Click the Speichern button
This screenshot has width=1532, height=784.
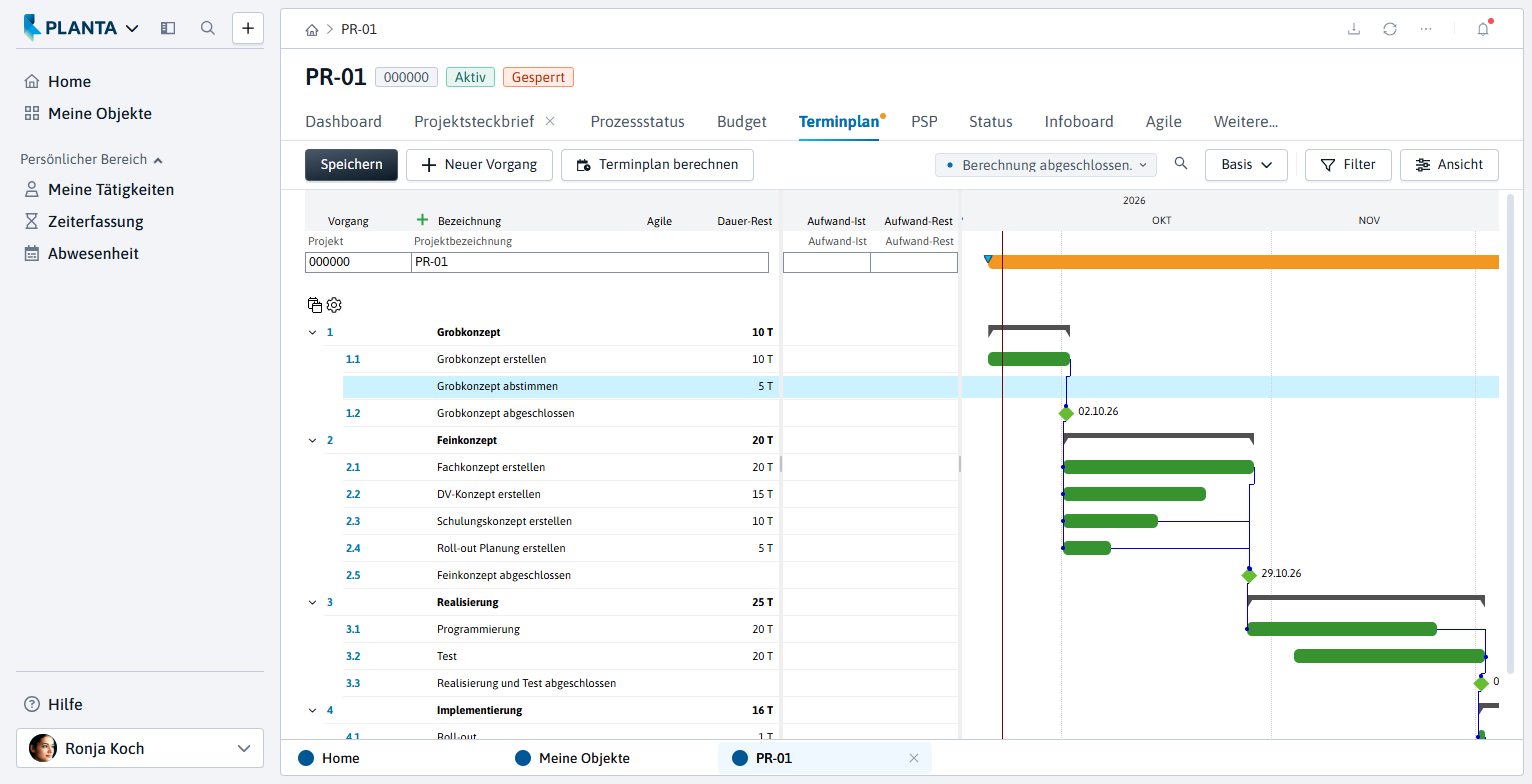pyautogui.click(x=351, y=165)
